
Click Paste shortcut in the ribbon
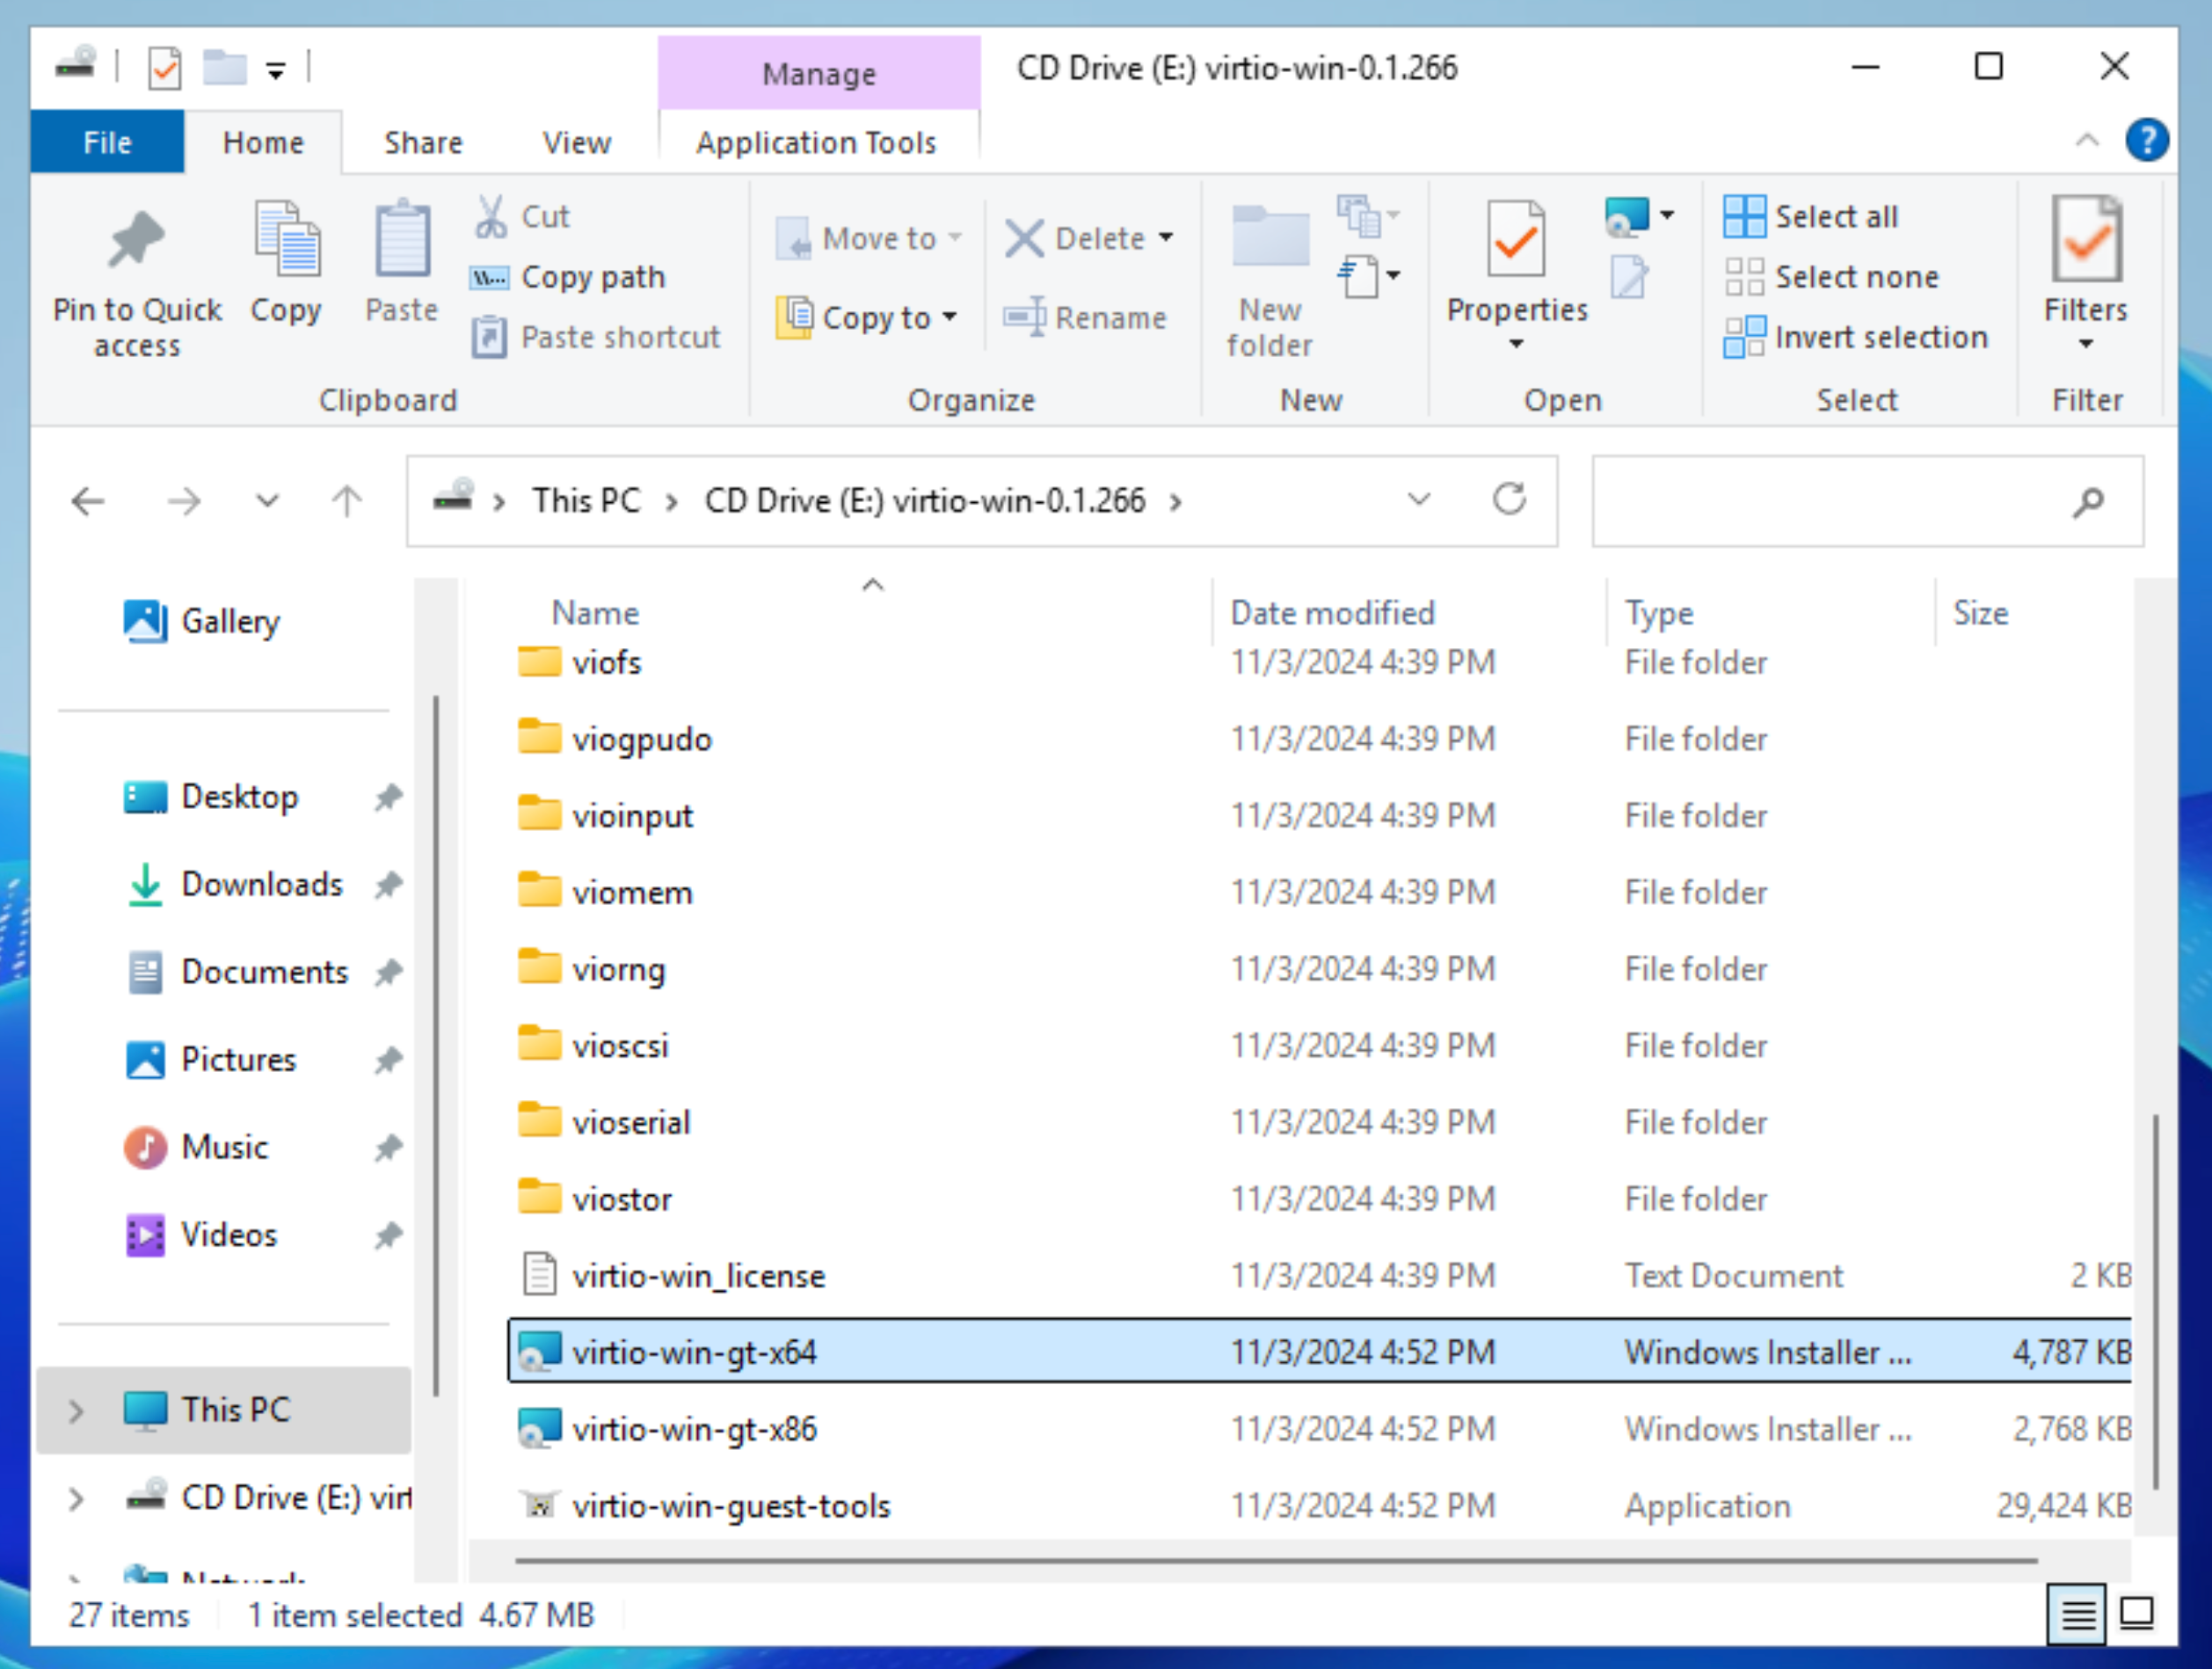coord(596,337)
